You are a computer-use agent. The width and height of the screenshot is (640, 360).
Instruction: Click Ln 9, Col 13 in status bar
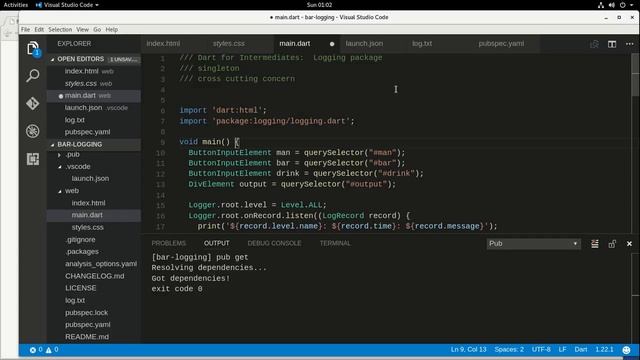(x=468, y=350)
